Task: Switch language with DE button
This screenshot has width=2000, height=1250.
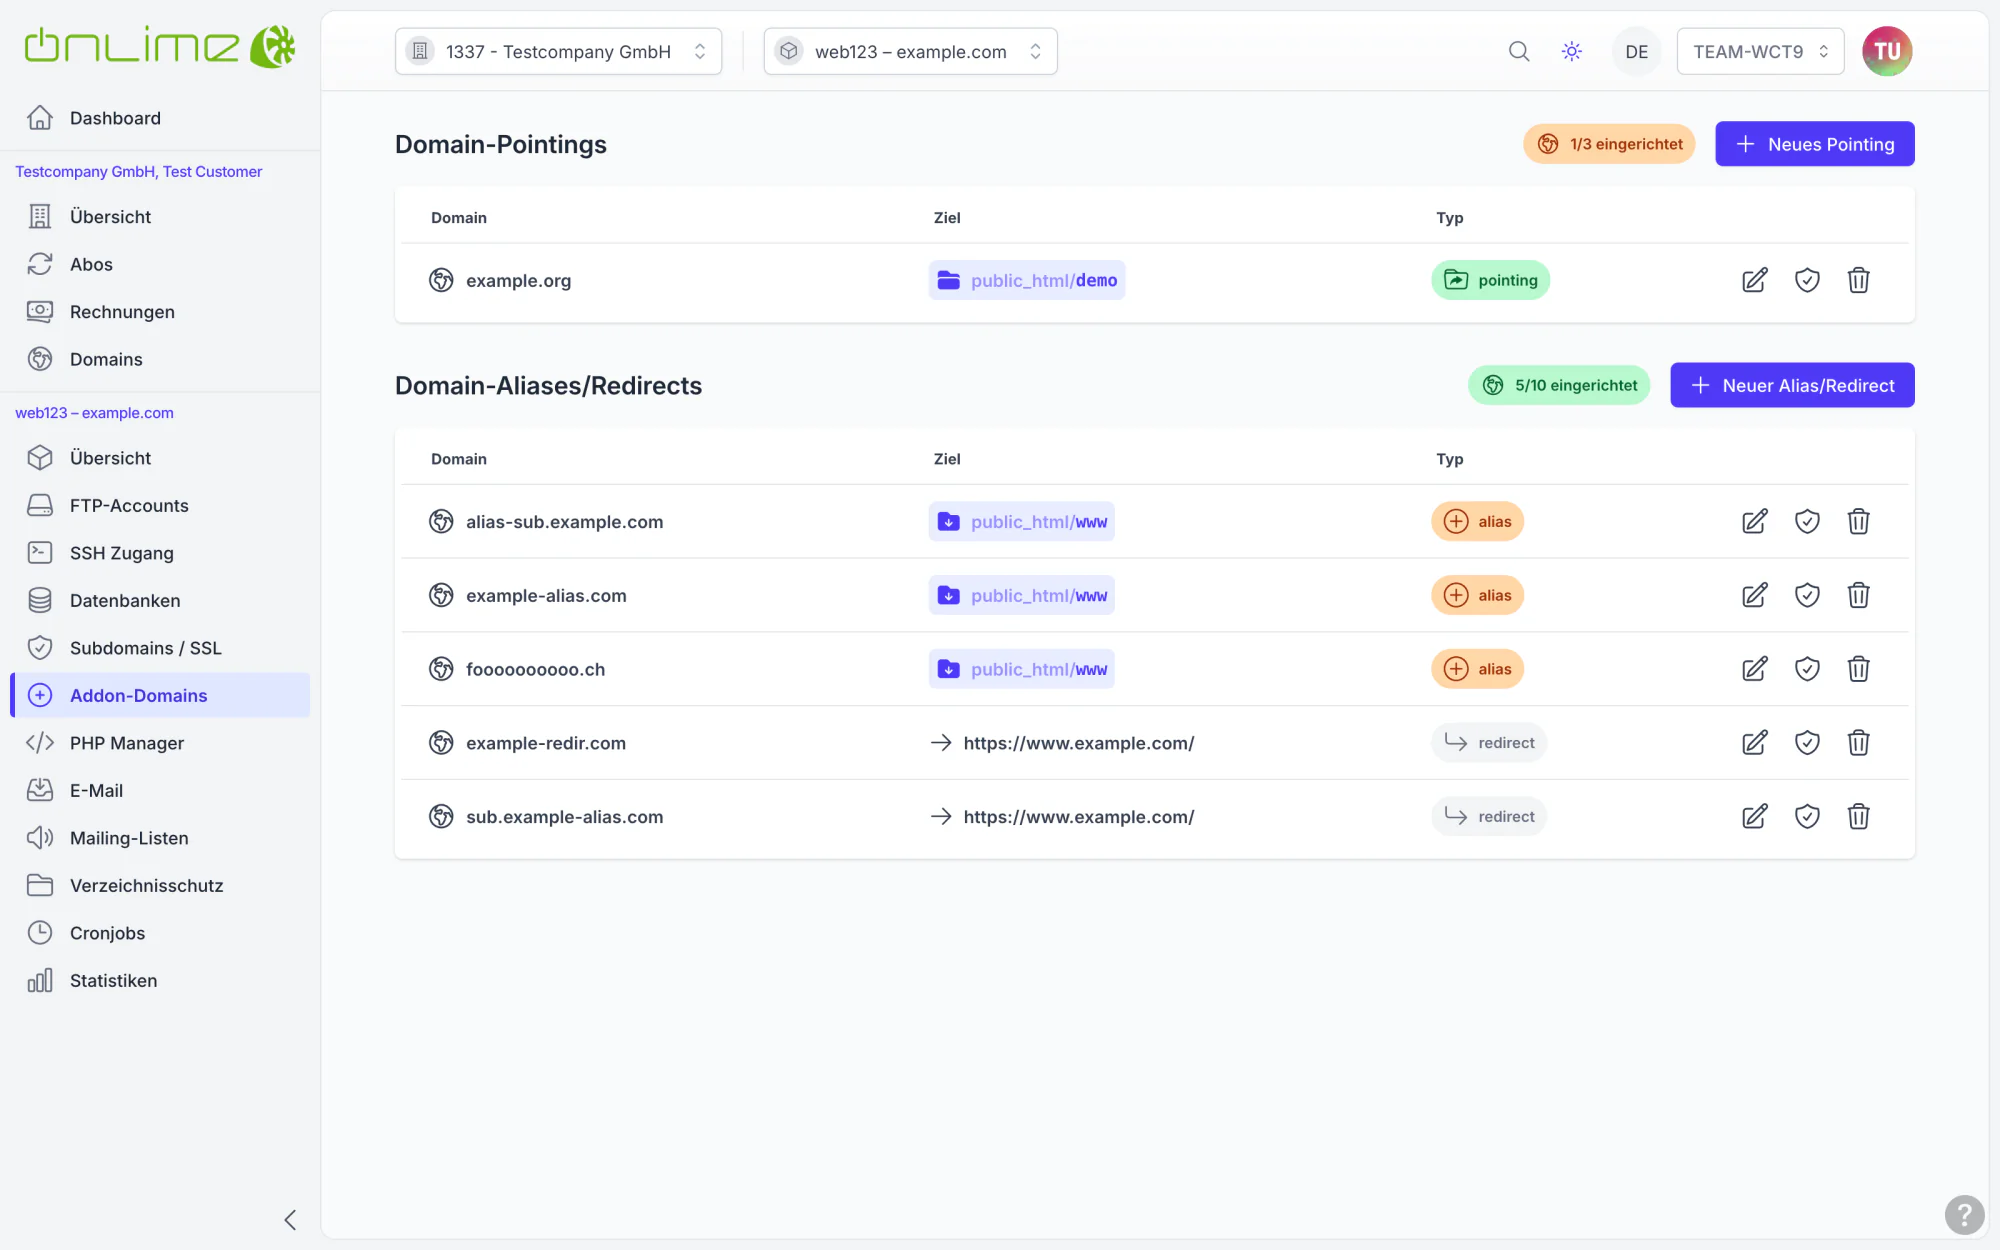Action: tap(1637, 51)
